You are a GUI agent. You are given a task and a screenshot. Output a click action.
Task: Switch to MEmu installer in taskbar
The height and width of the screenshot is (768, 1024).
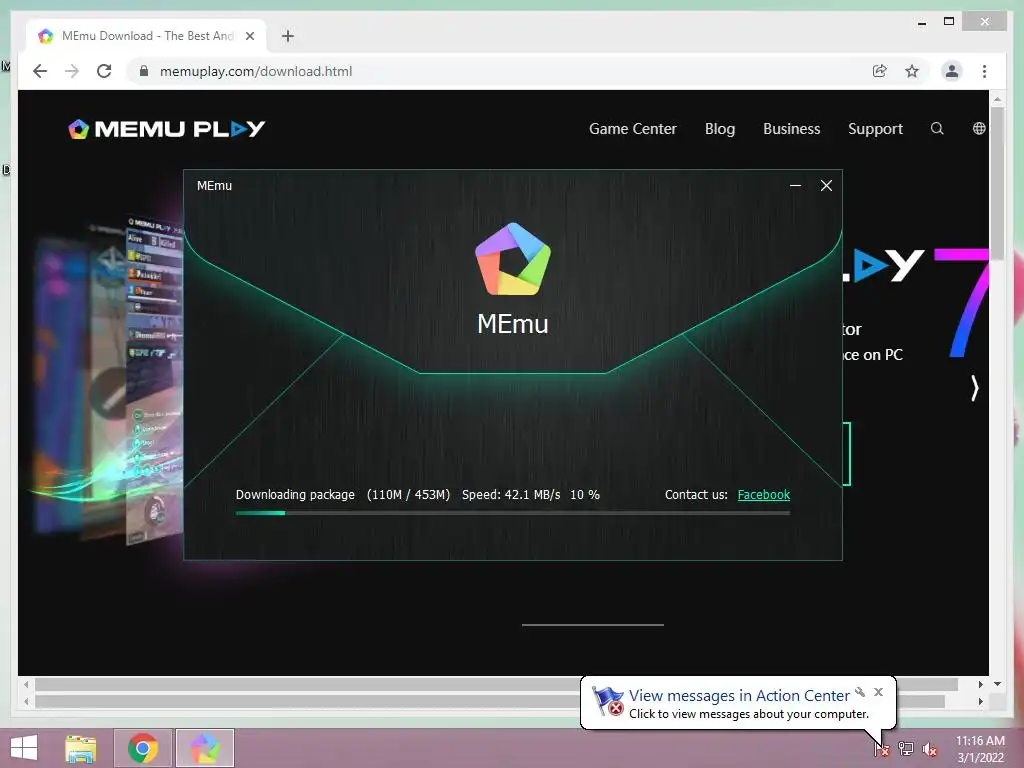tap(204, 748)
